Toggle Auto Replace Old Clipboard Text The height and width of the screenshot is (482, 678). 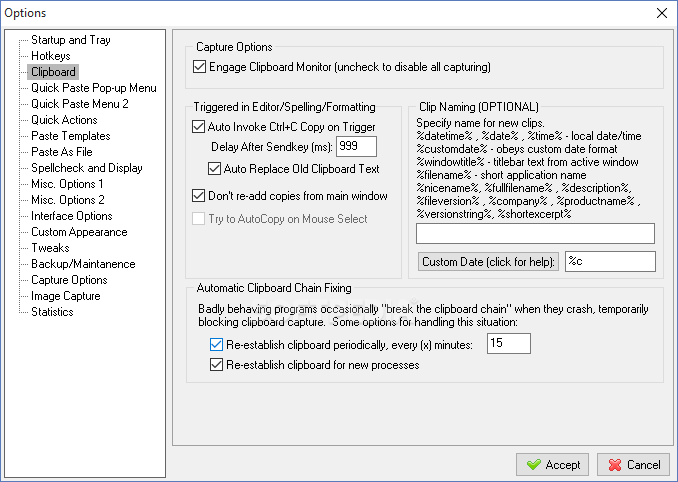214,169
